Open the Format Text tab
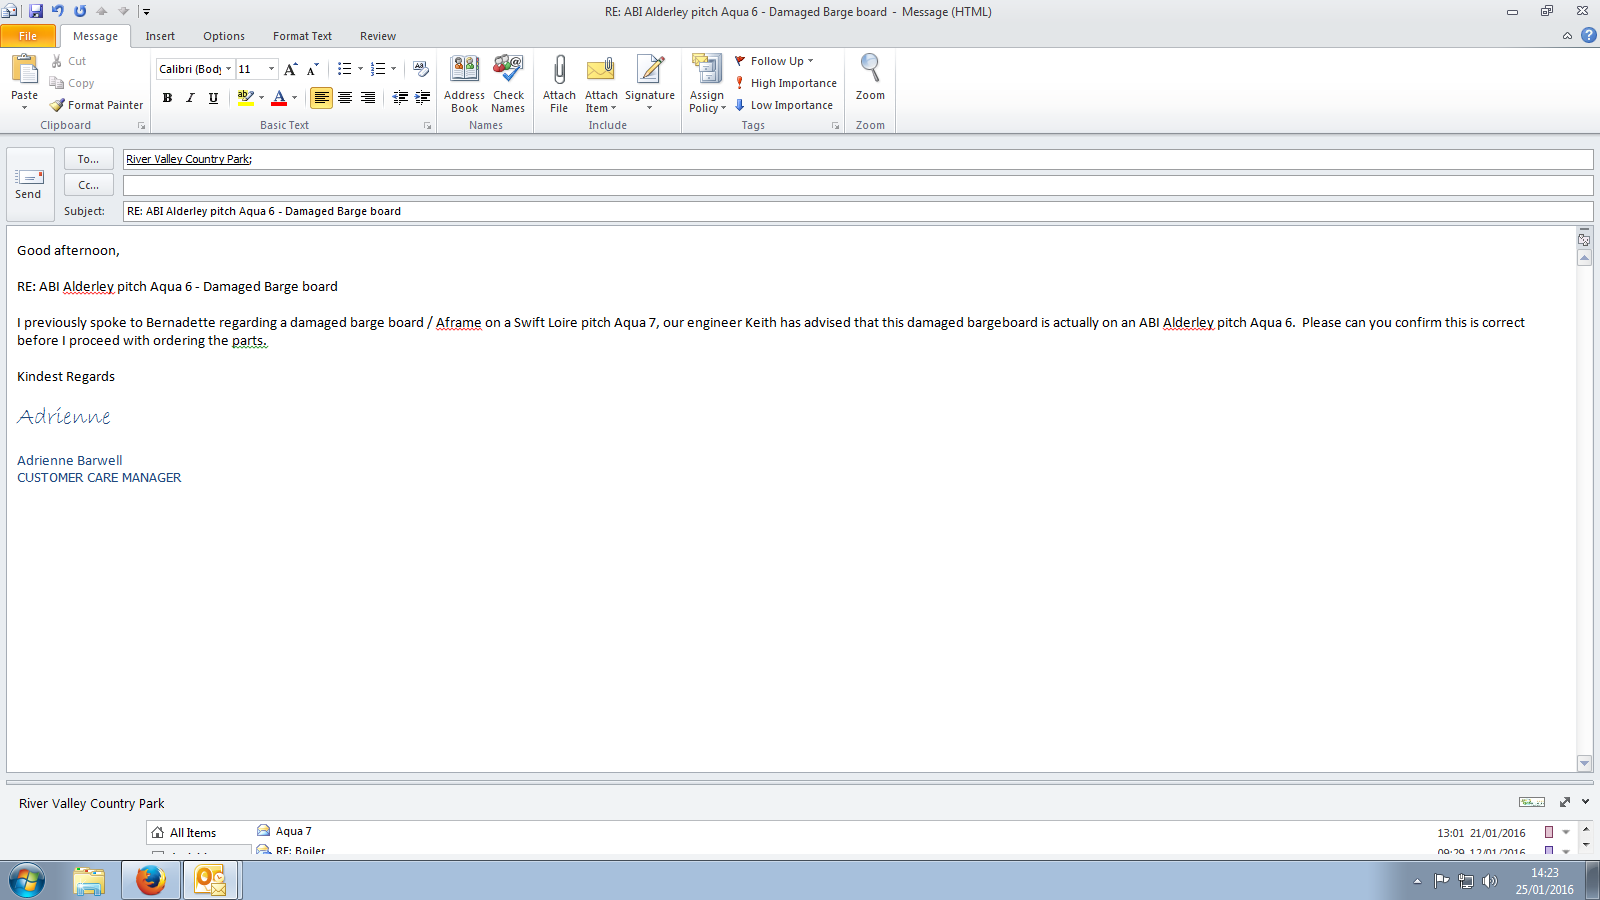 (x=302, y=36)
